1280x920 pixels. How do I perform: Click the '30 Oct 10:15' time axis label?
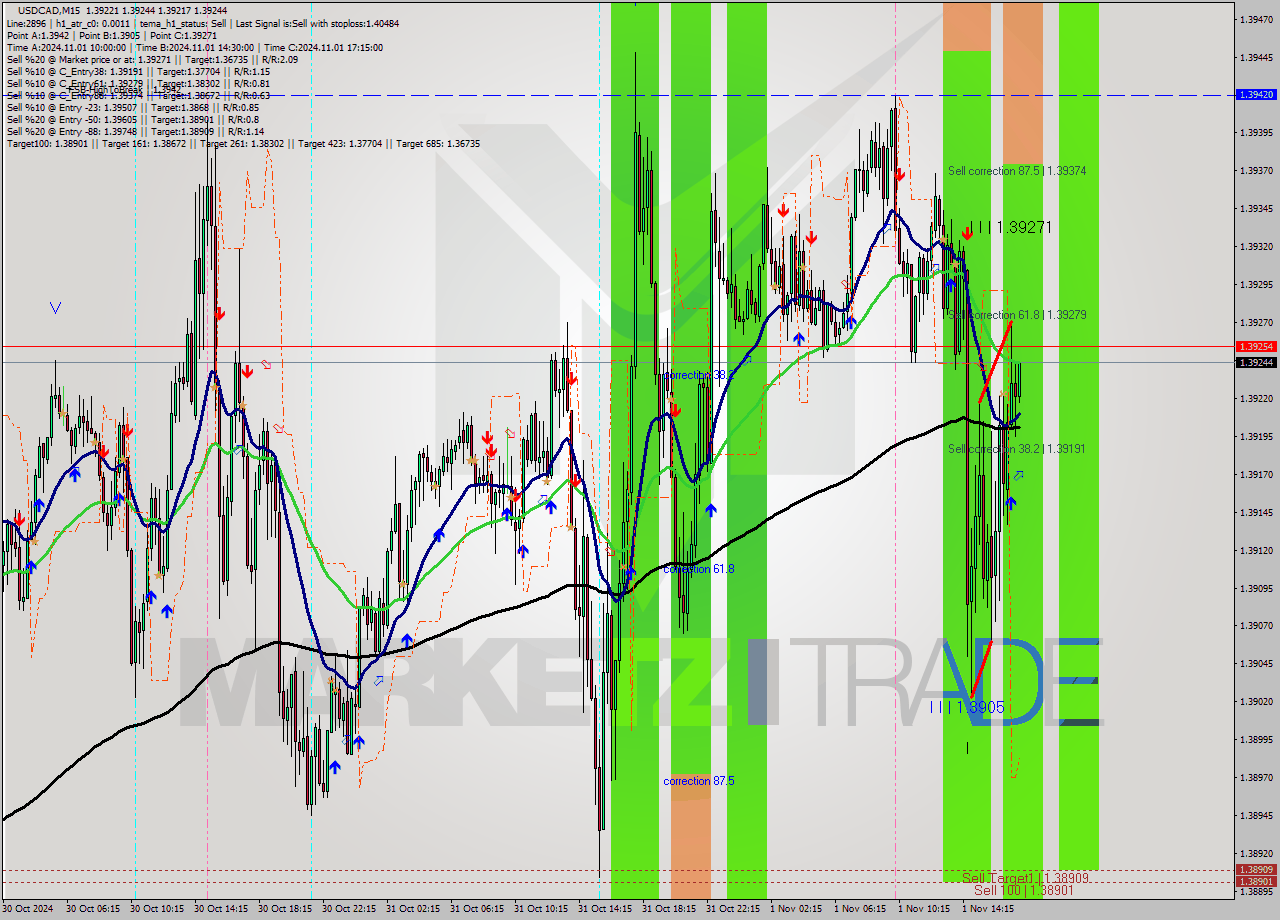click(157, 909)
